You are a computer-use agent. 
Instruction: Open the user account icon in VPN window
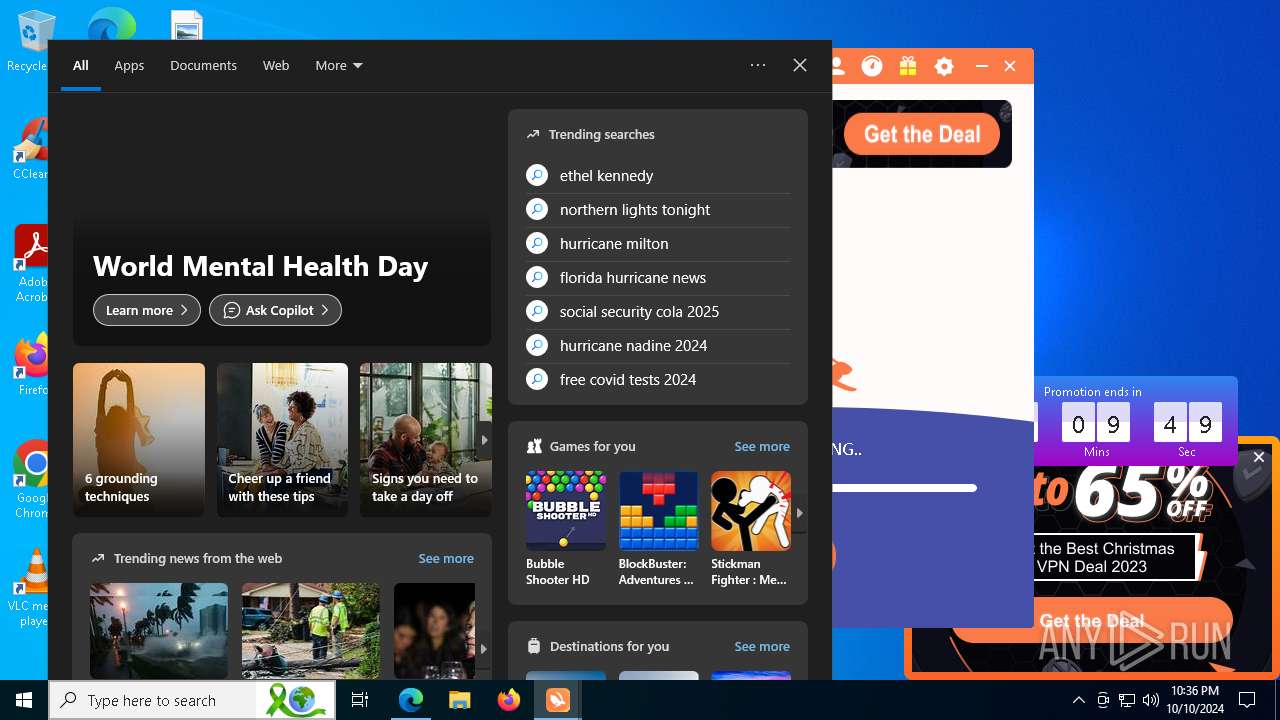tap(838, 66)
